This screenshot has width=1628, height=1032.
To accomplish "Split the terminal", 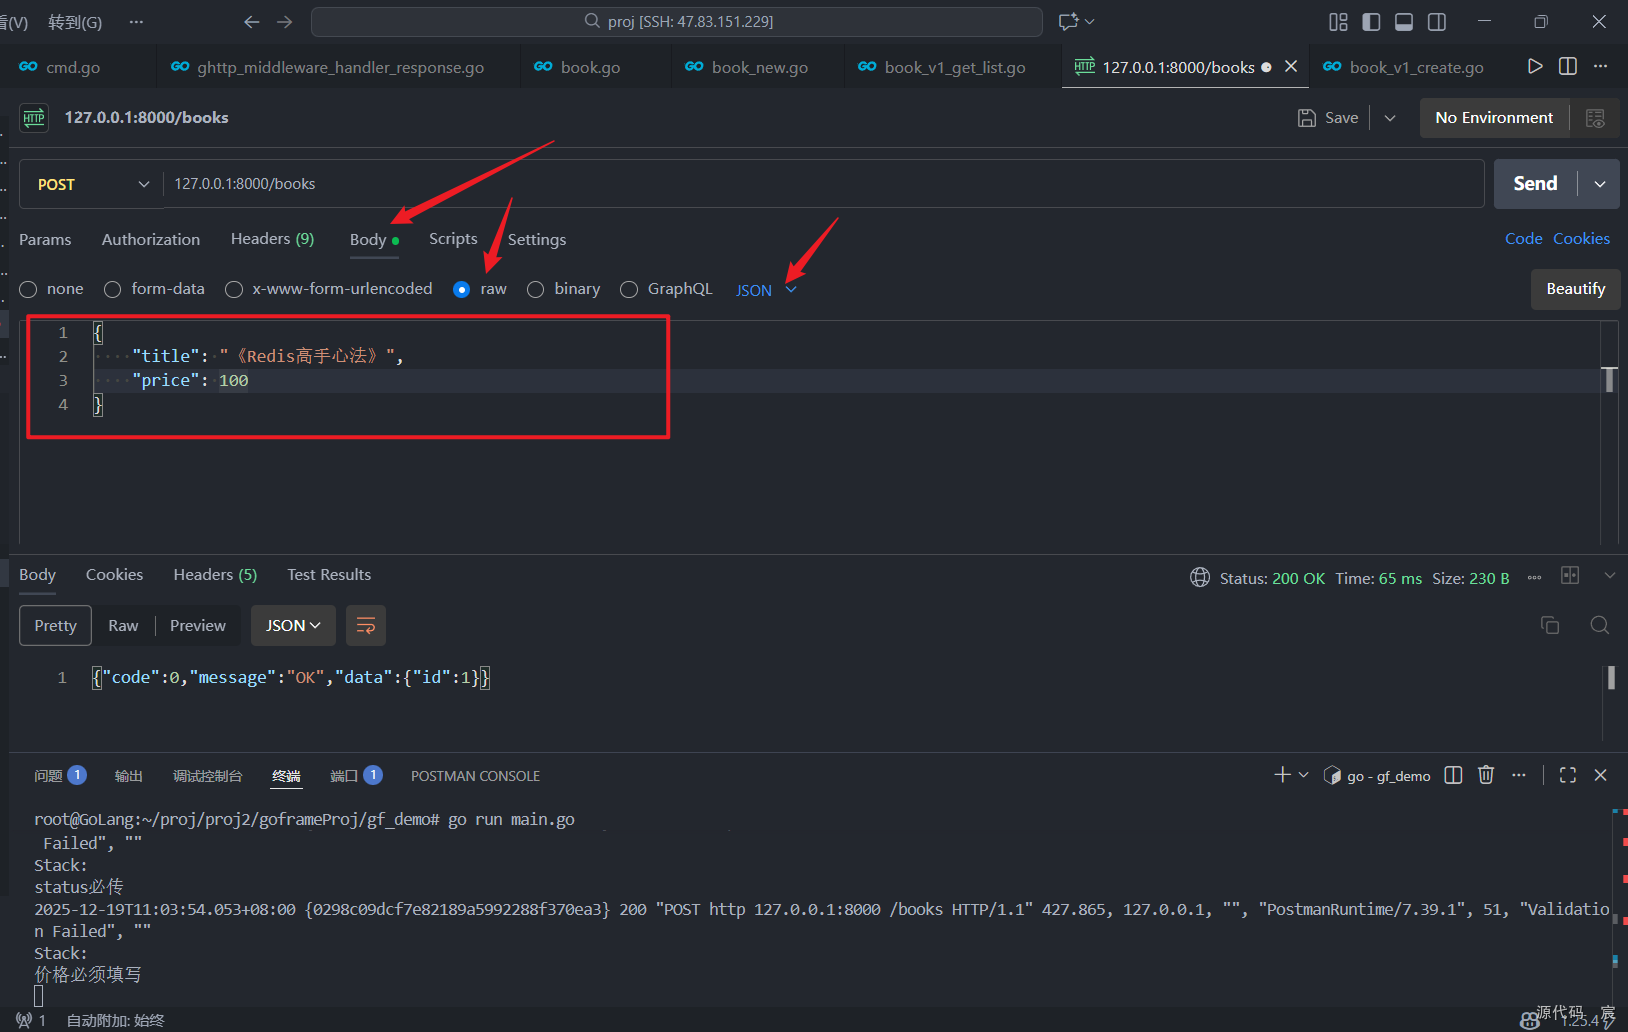I will coord(1453,775).
